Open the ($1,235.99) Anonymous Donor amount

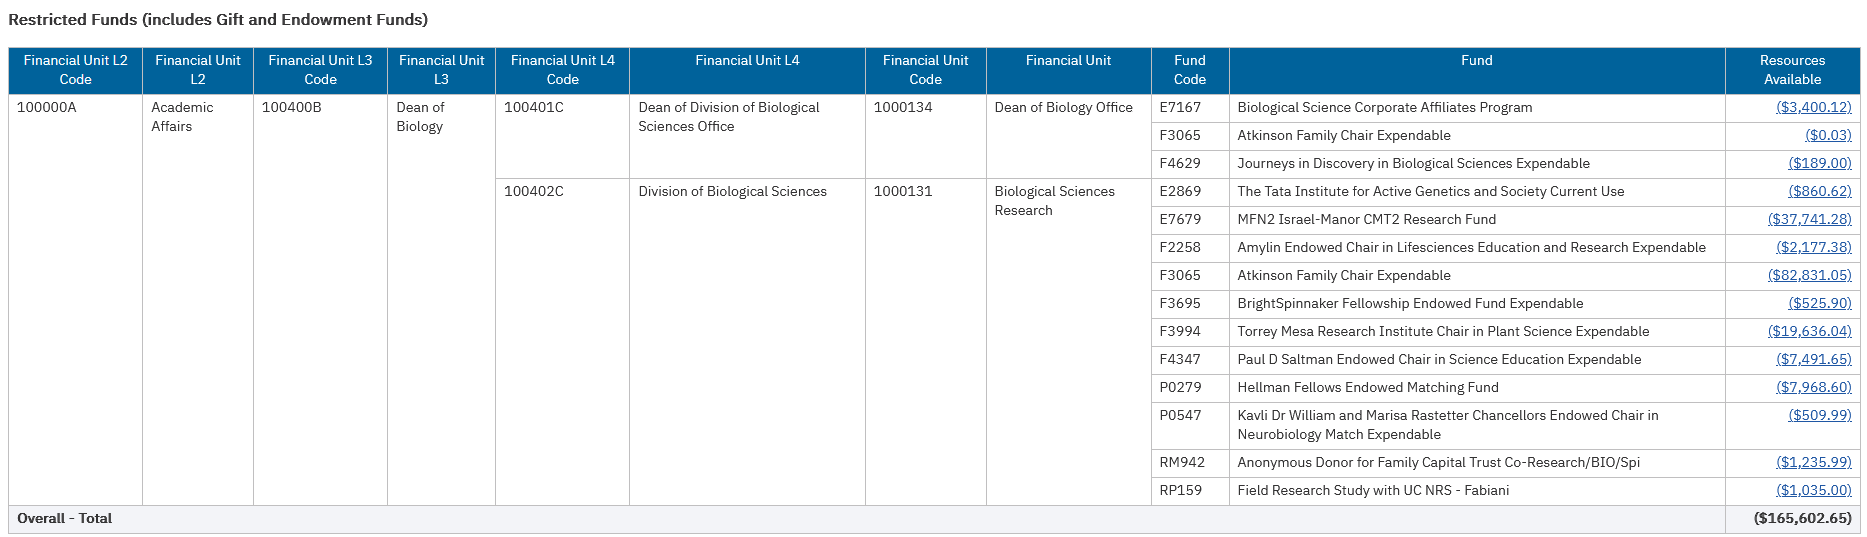click(1813, 462)
